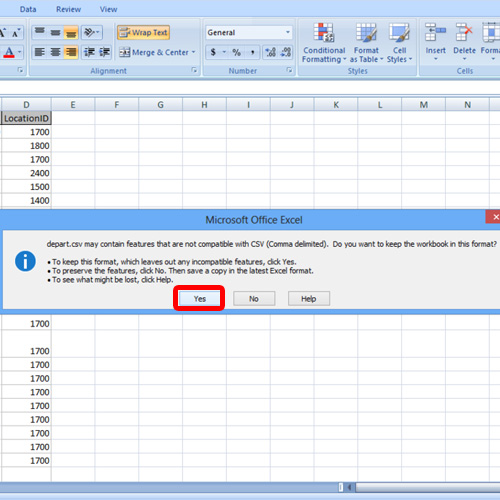Close the Microsoft Office Excel dialog
The height and width of the screenshot is (500, 500).
[494, 217]
